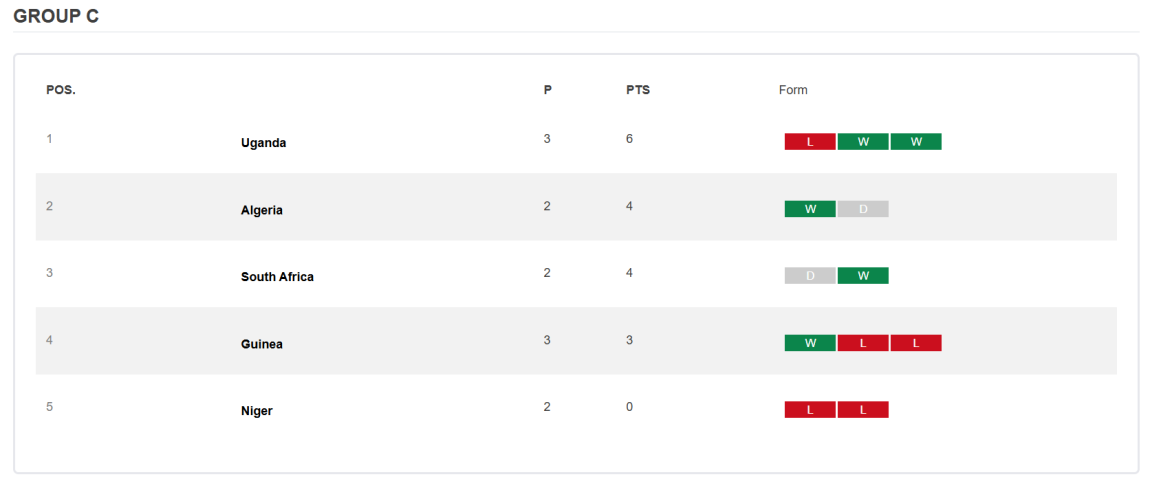
Task: Click Uganda's last W form badge
Action: point(916,142)
